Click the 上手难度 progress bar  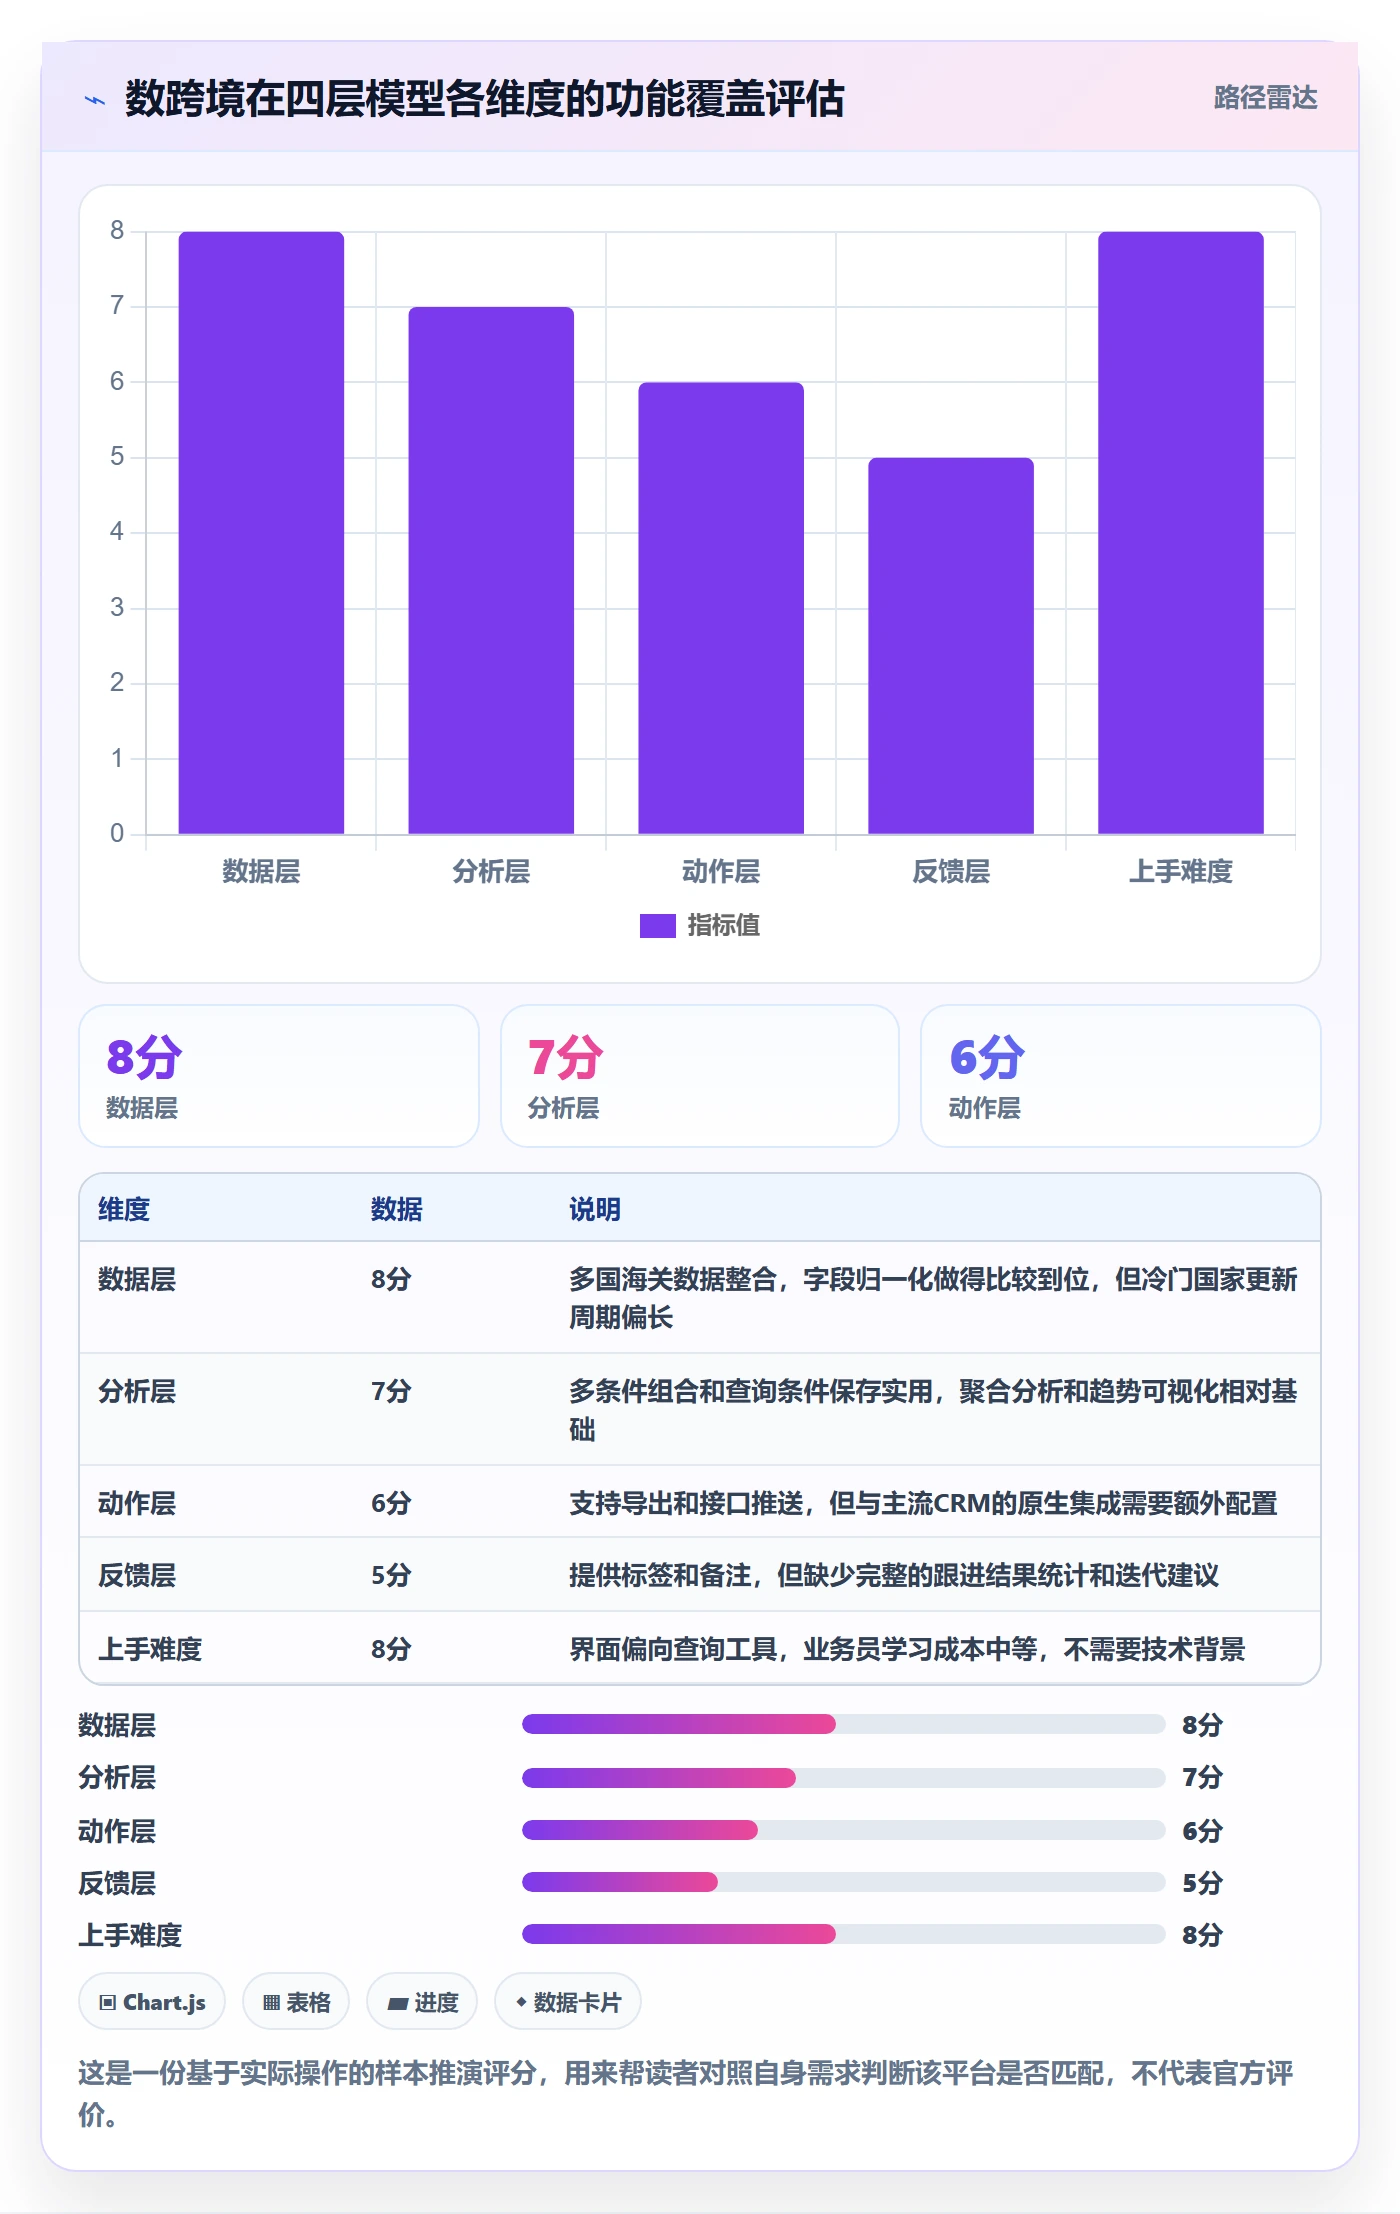(843, 1934)
